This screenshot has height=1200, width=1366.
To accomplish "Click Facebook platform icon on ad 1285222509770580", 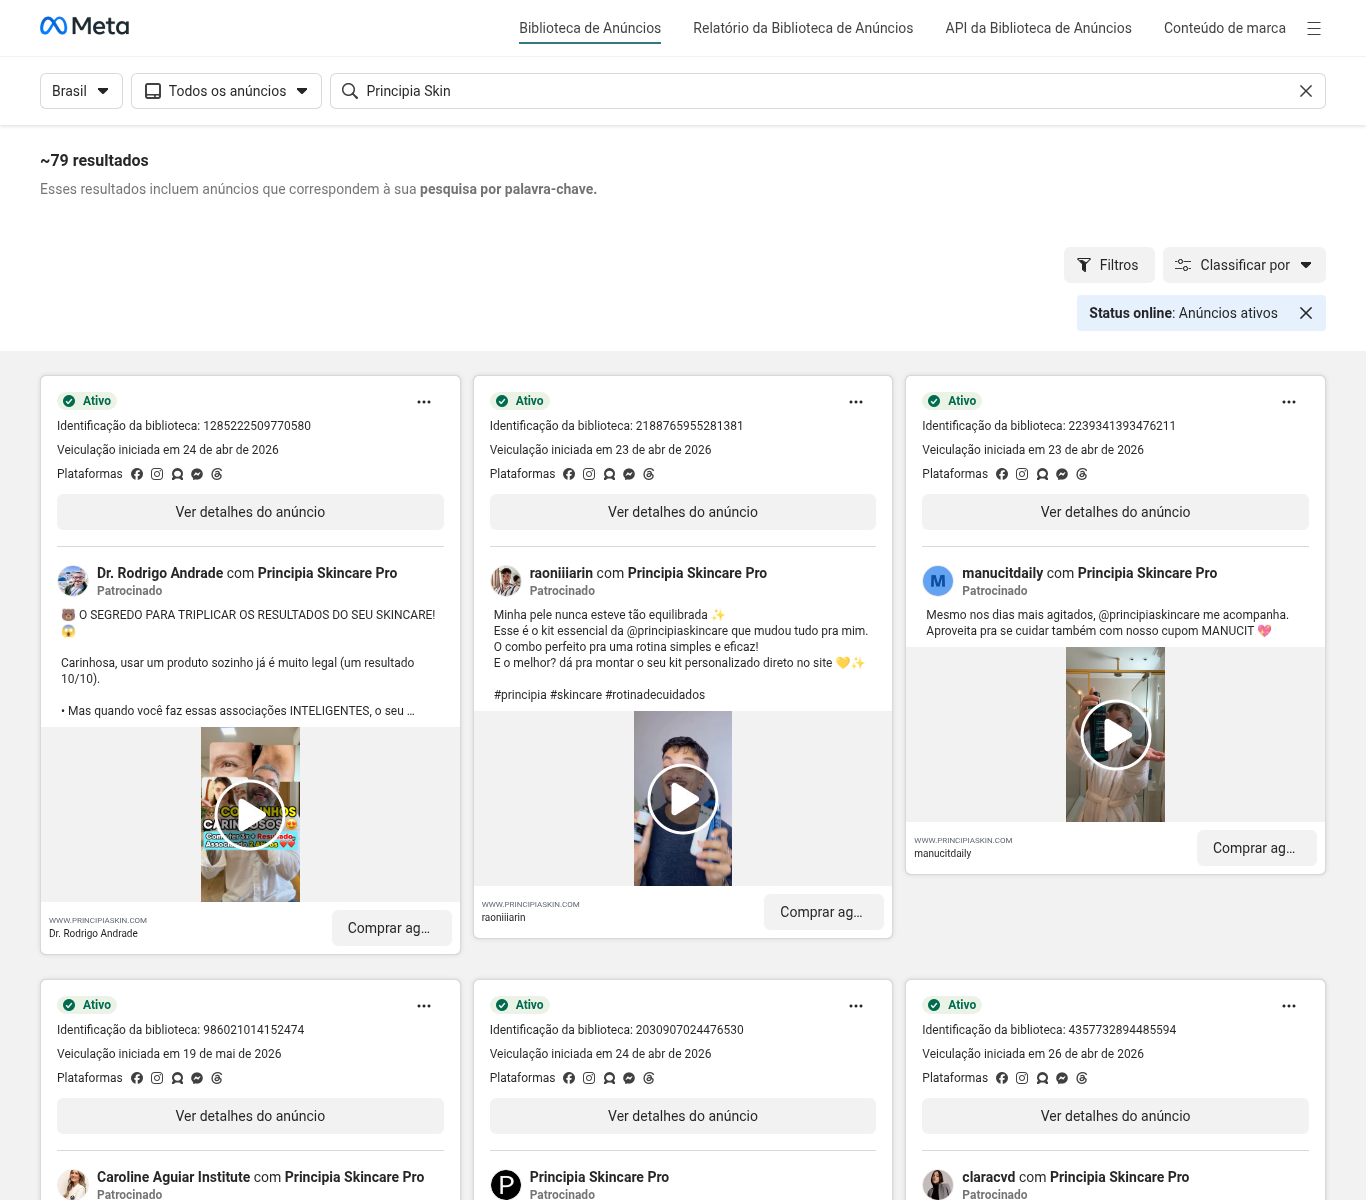I will click(137, 474).
